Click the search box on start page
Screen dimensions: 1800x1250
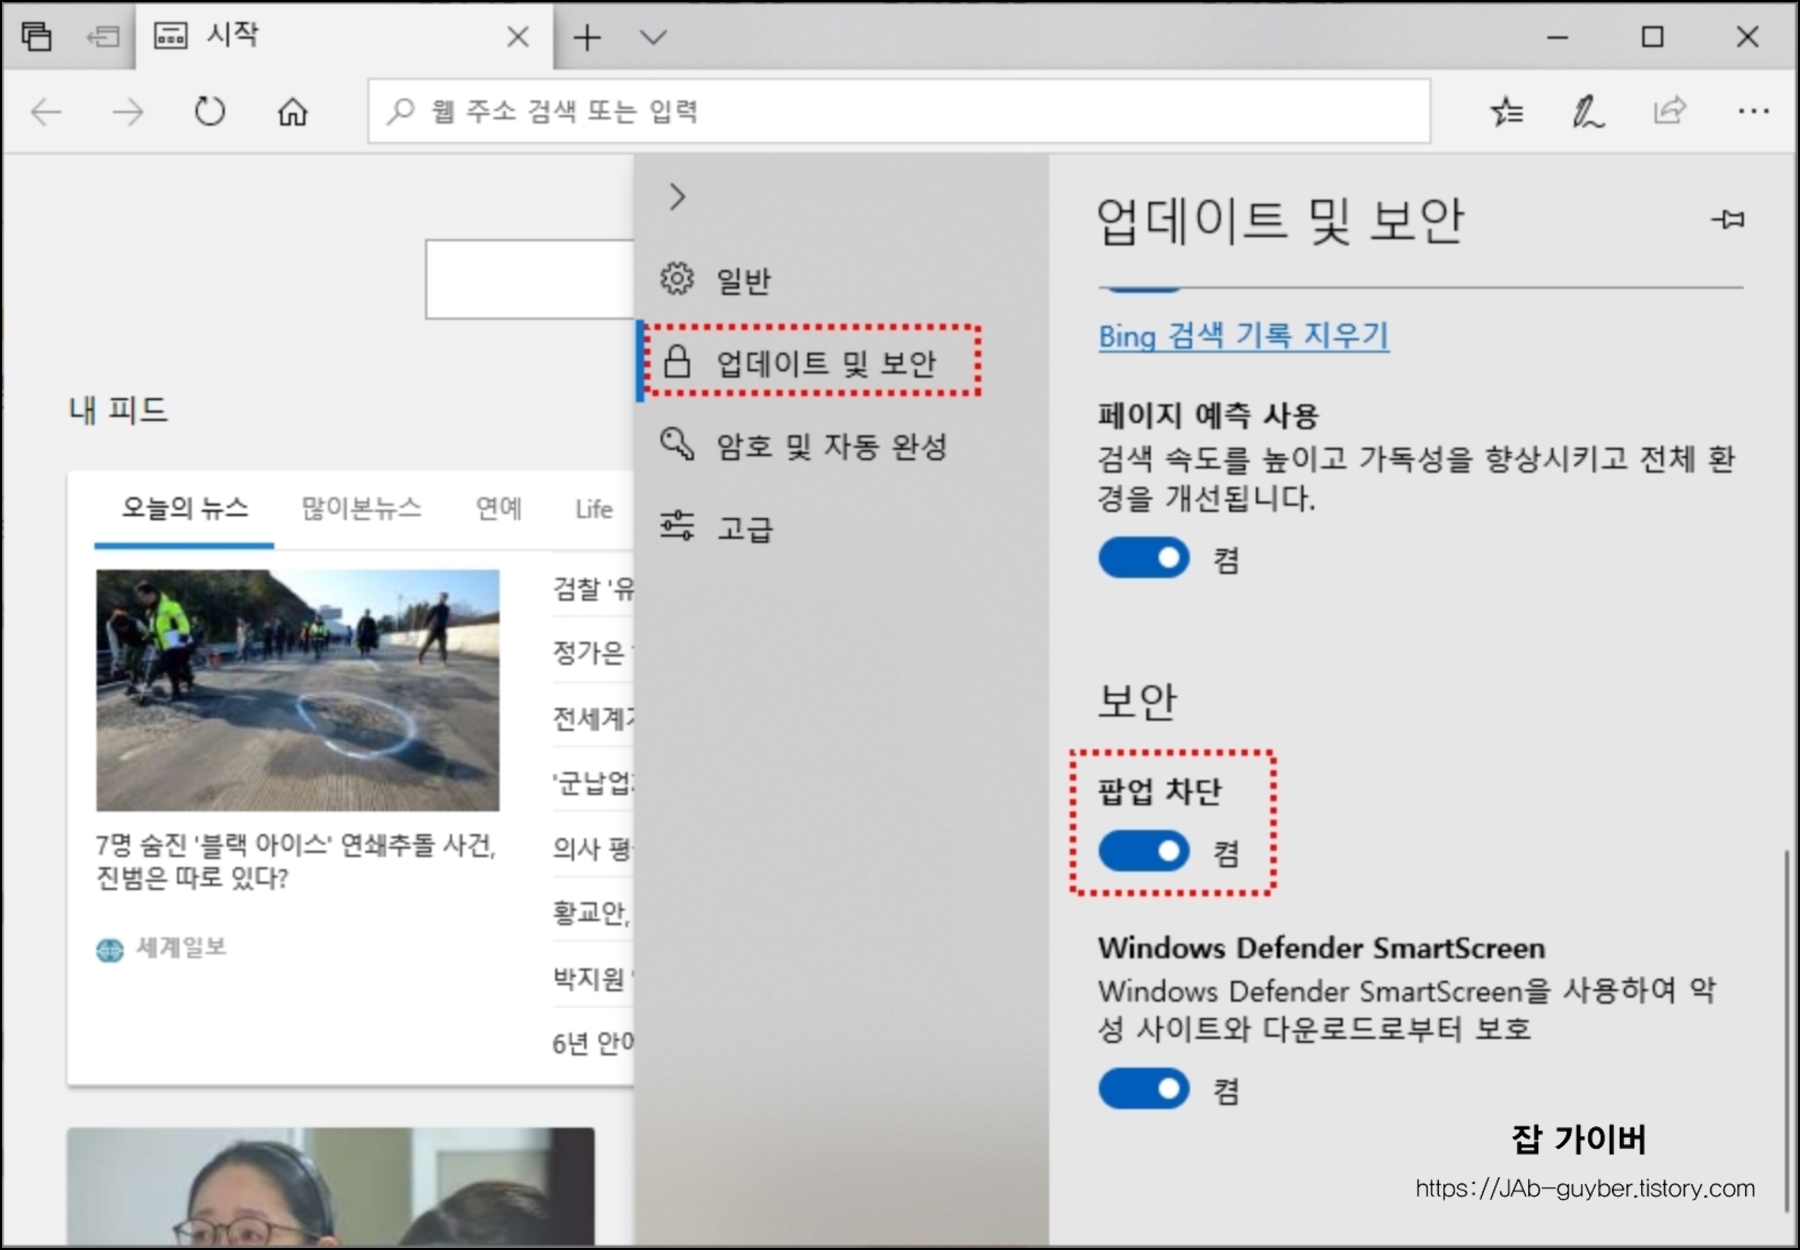(530, 279)
